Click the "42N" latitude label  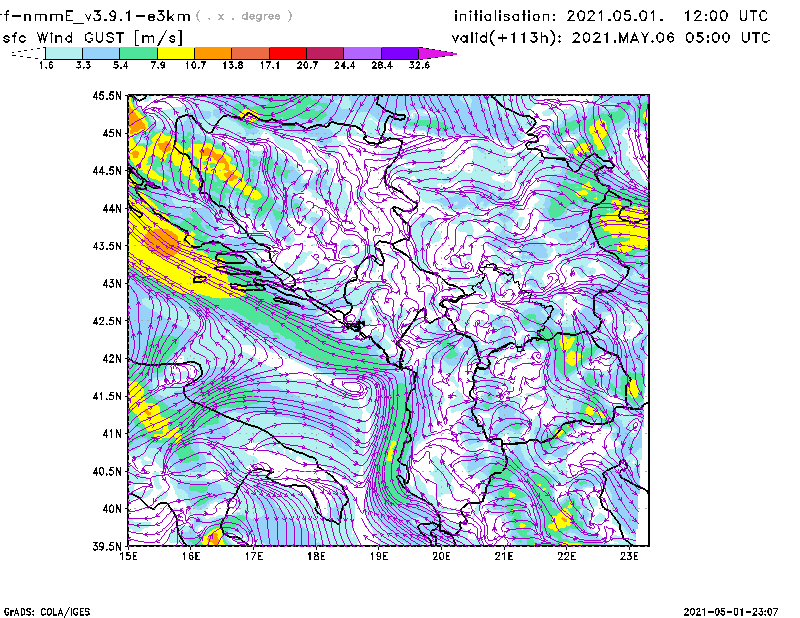[112, 359]
